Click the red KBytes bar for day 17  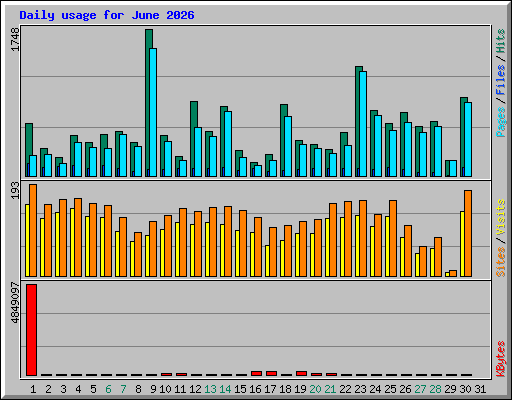(271, 373)
